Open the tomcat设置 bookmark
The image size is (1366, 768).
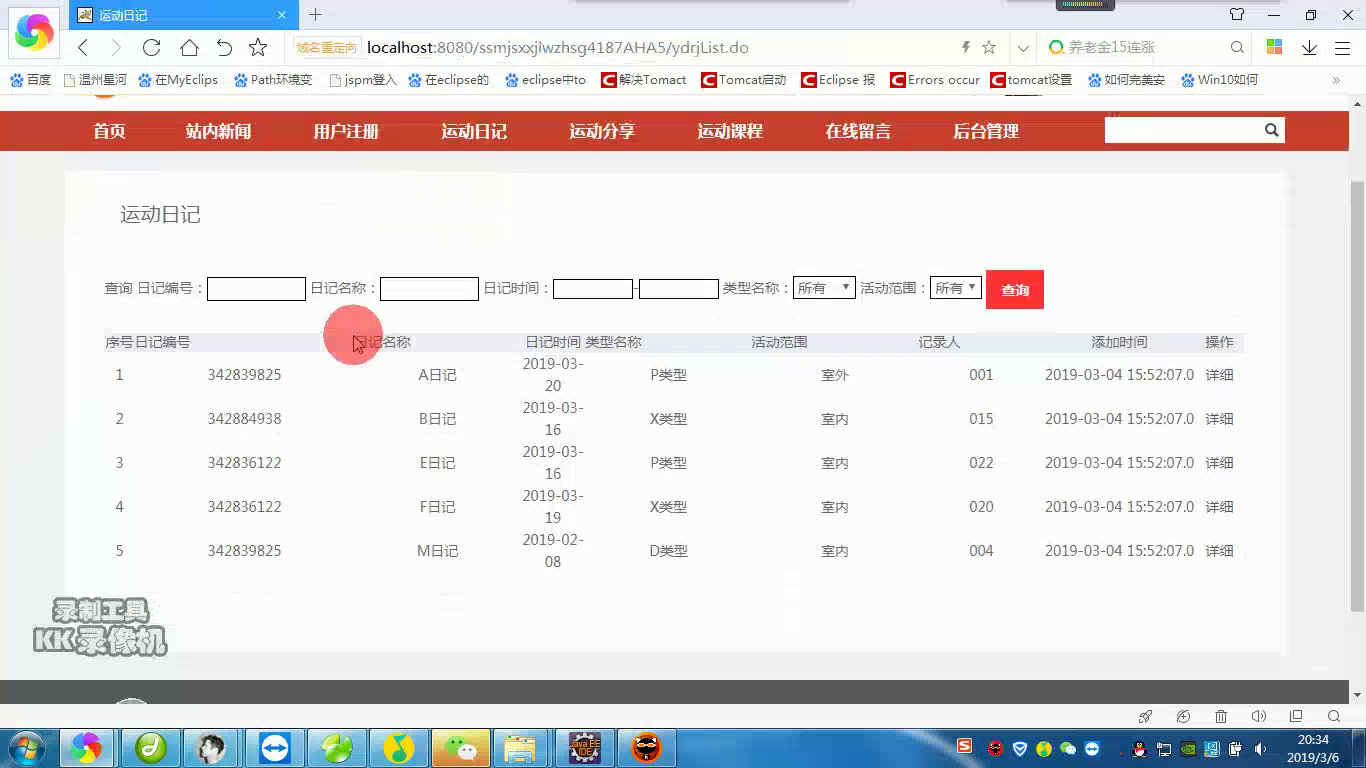pos(1031,80)
